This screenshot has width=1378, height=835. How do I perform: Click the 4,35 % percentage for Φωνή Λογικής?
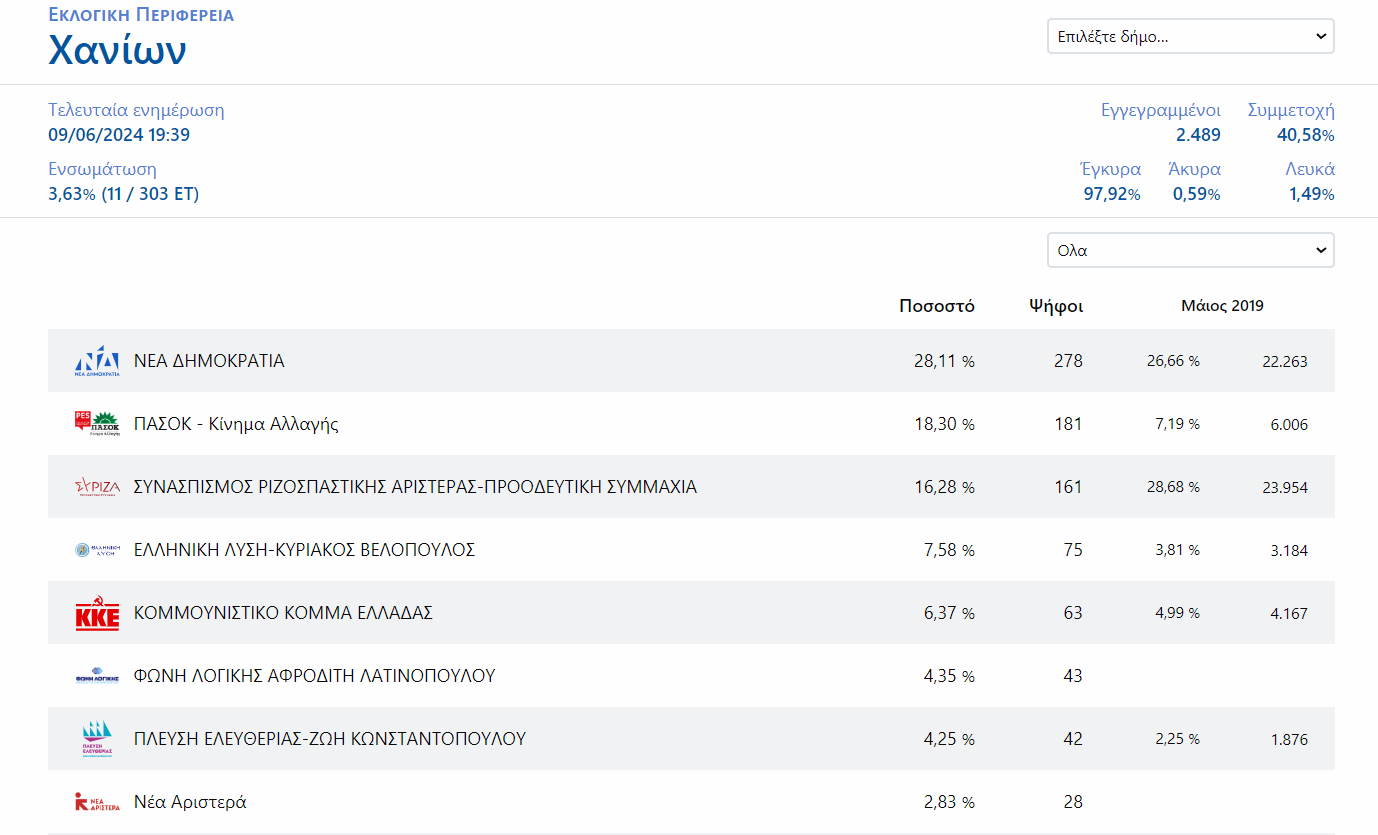(949, 676)
